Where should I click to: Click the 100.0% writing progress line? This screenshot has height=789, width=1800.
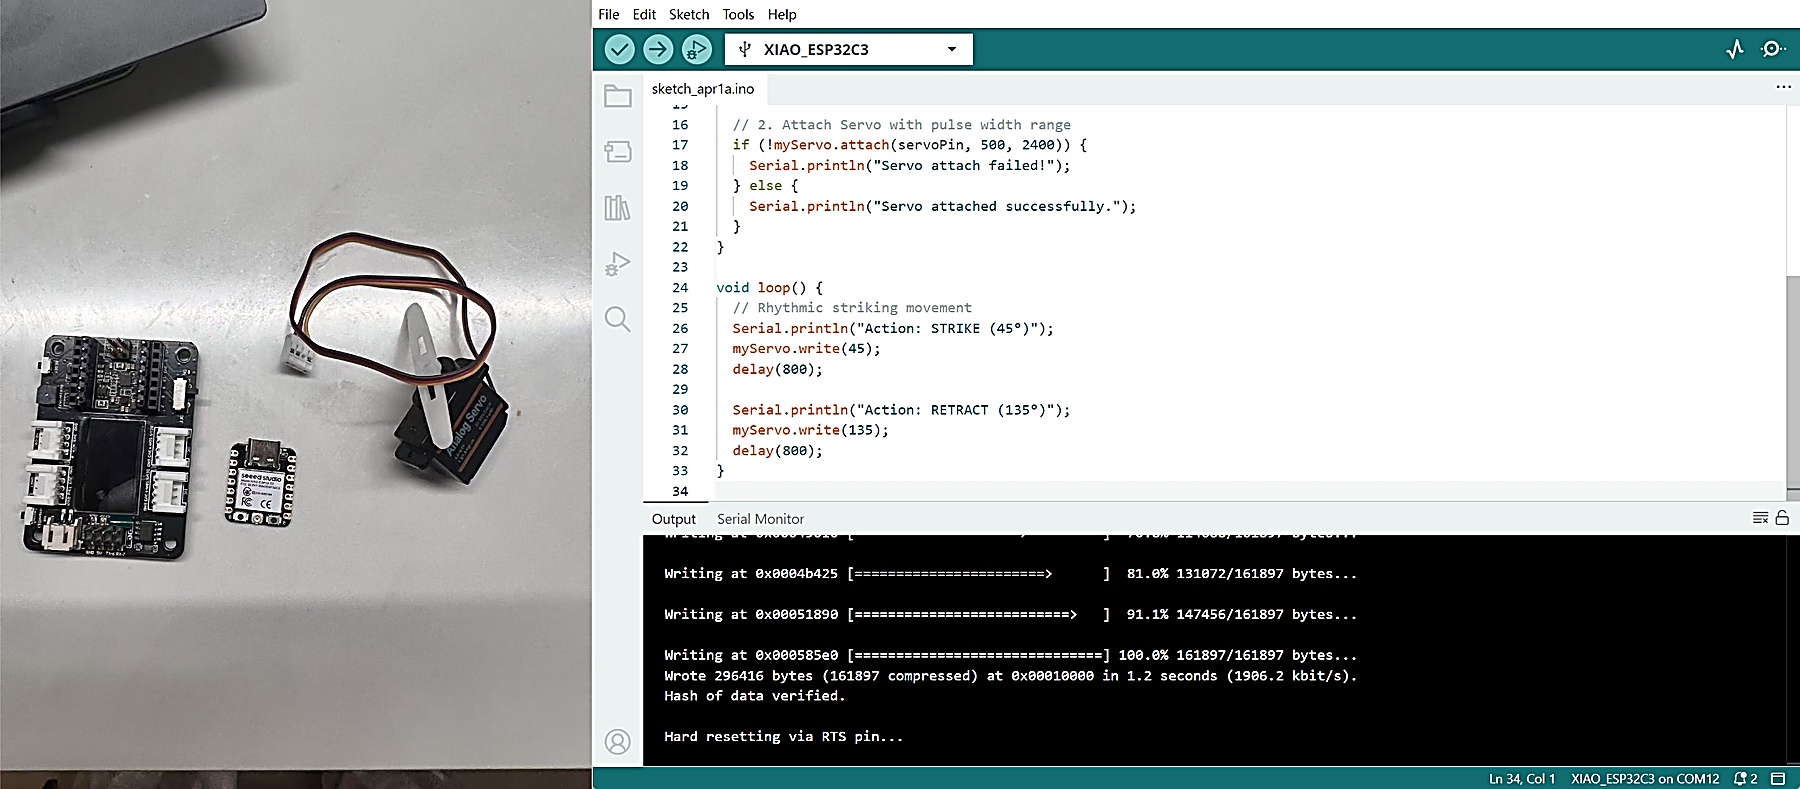(x=1010, y=655)
